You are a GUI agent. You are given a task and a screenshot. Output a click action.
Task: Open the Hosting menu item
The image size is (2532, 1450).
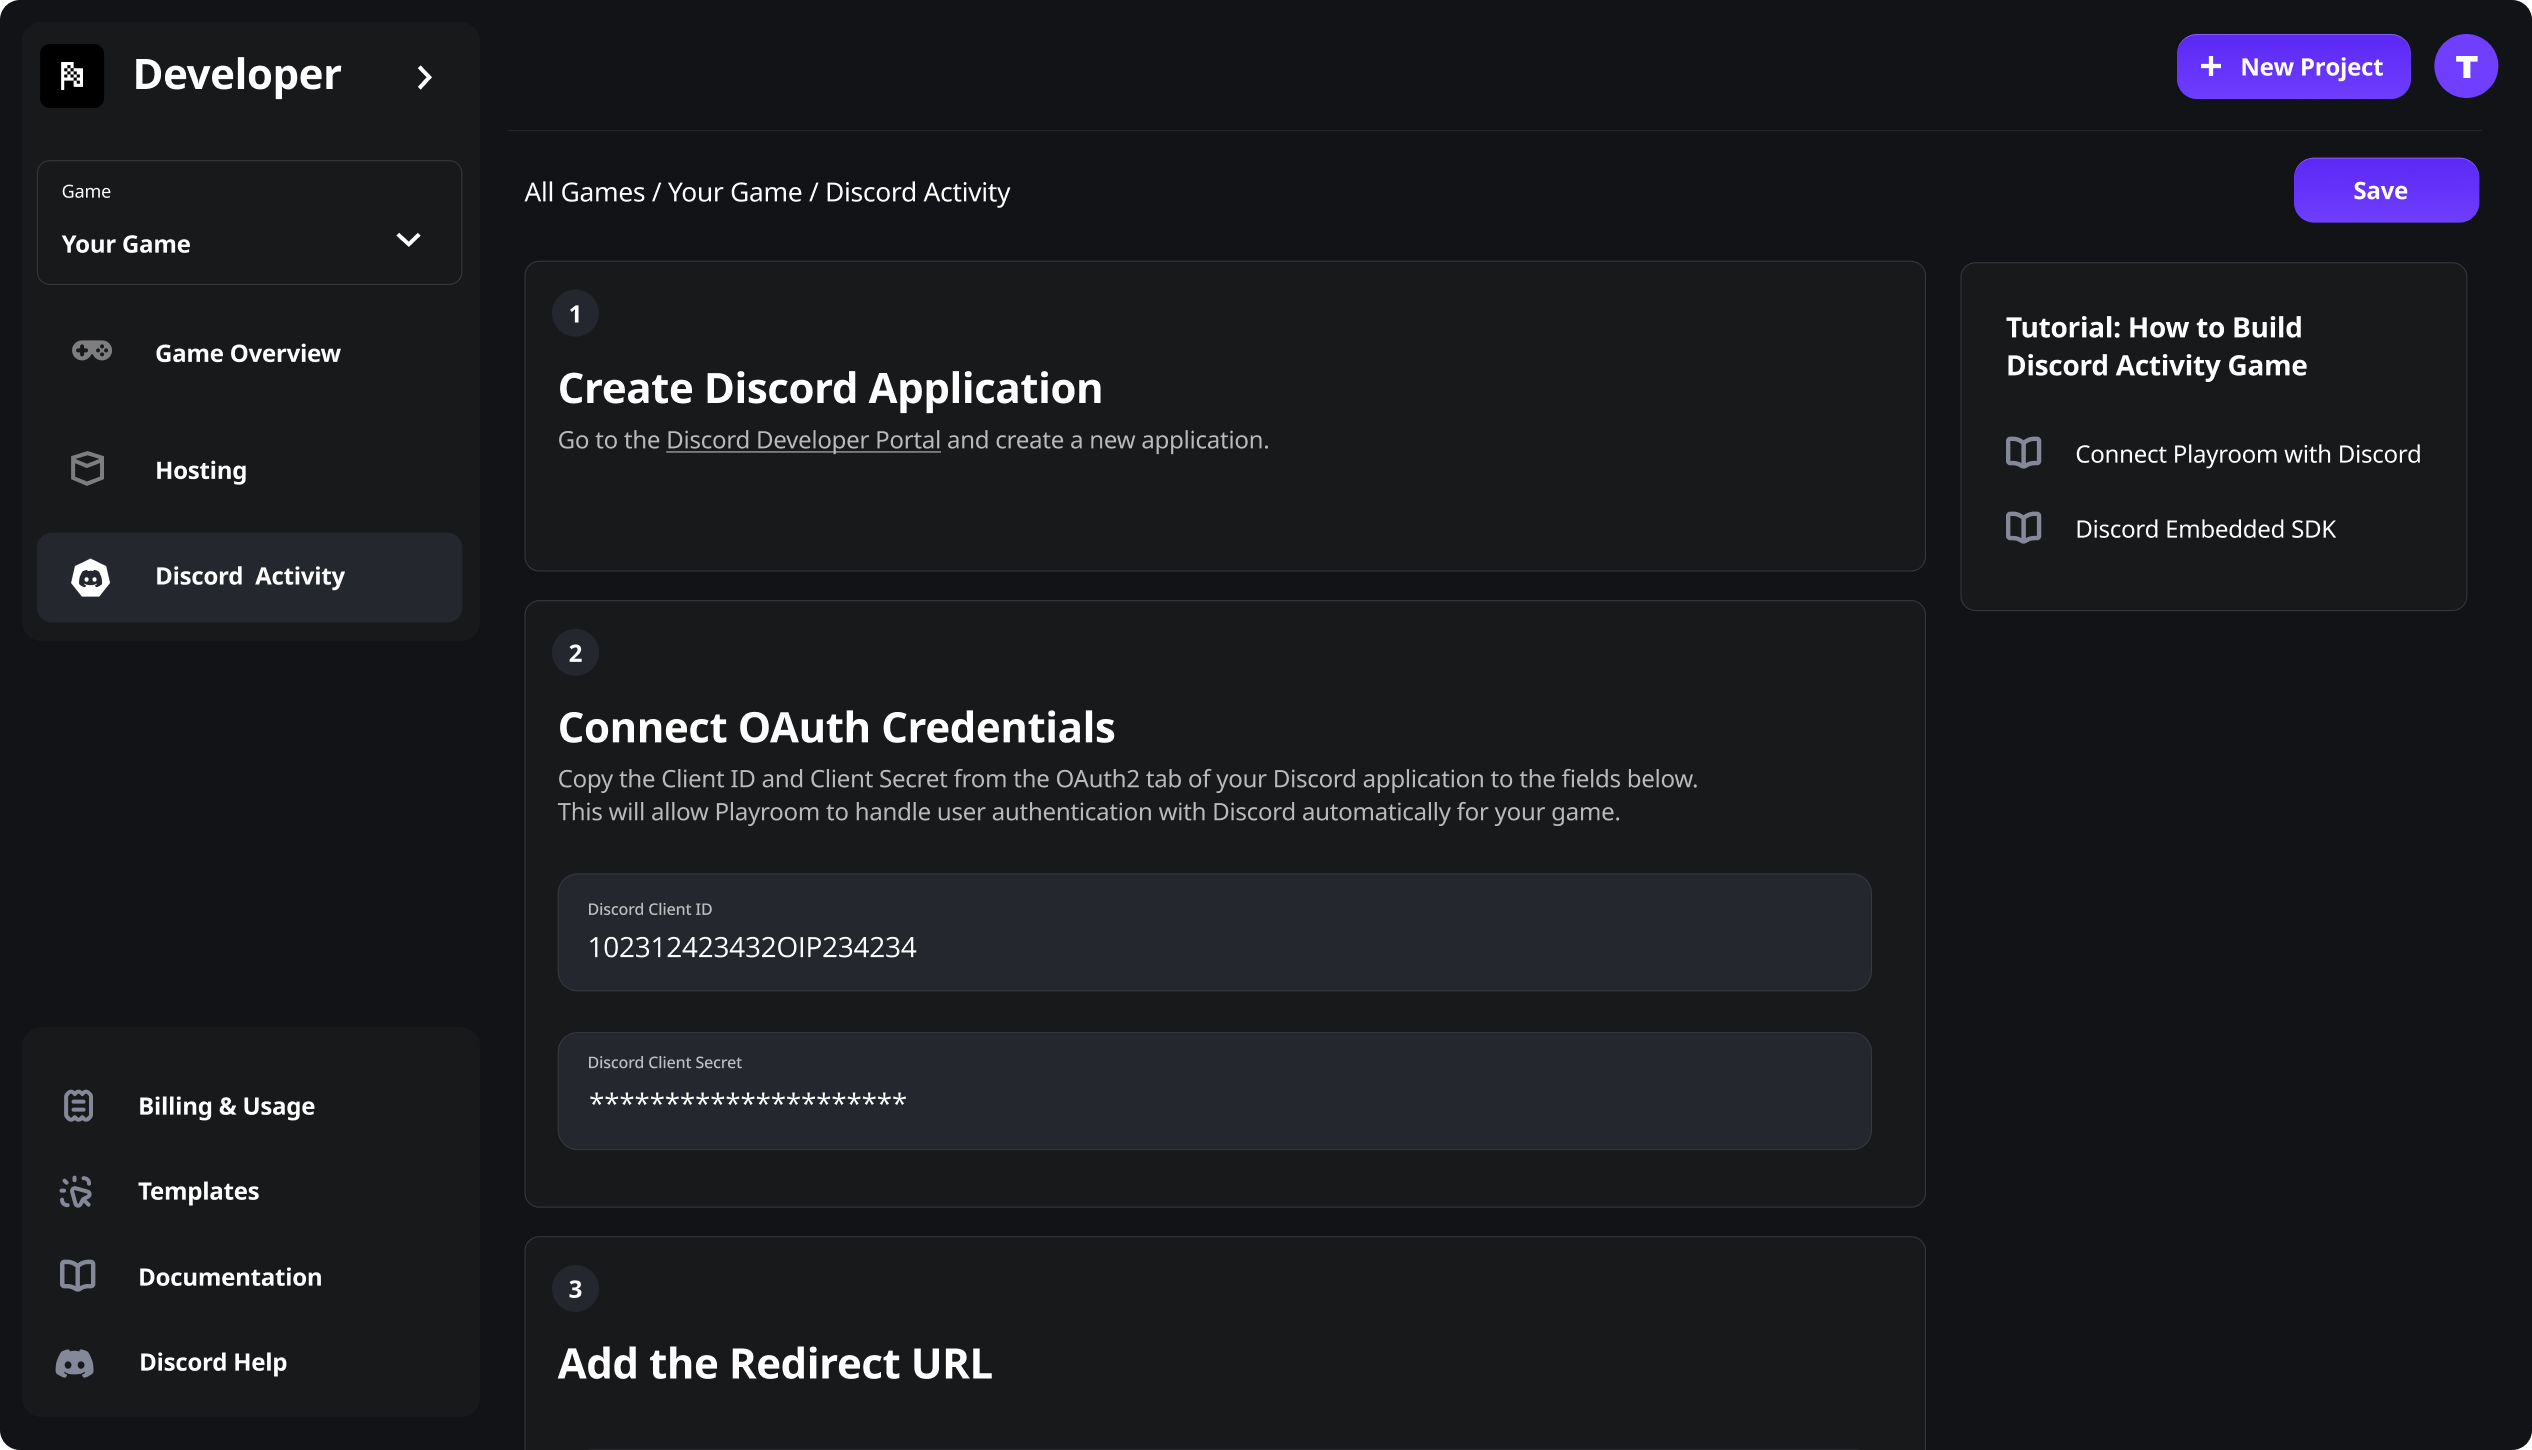tap(201, 470)
